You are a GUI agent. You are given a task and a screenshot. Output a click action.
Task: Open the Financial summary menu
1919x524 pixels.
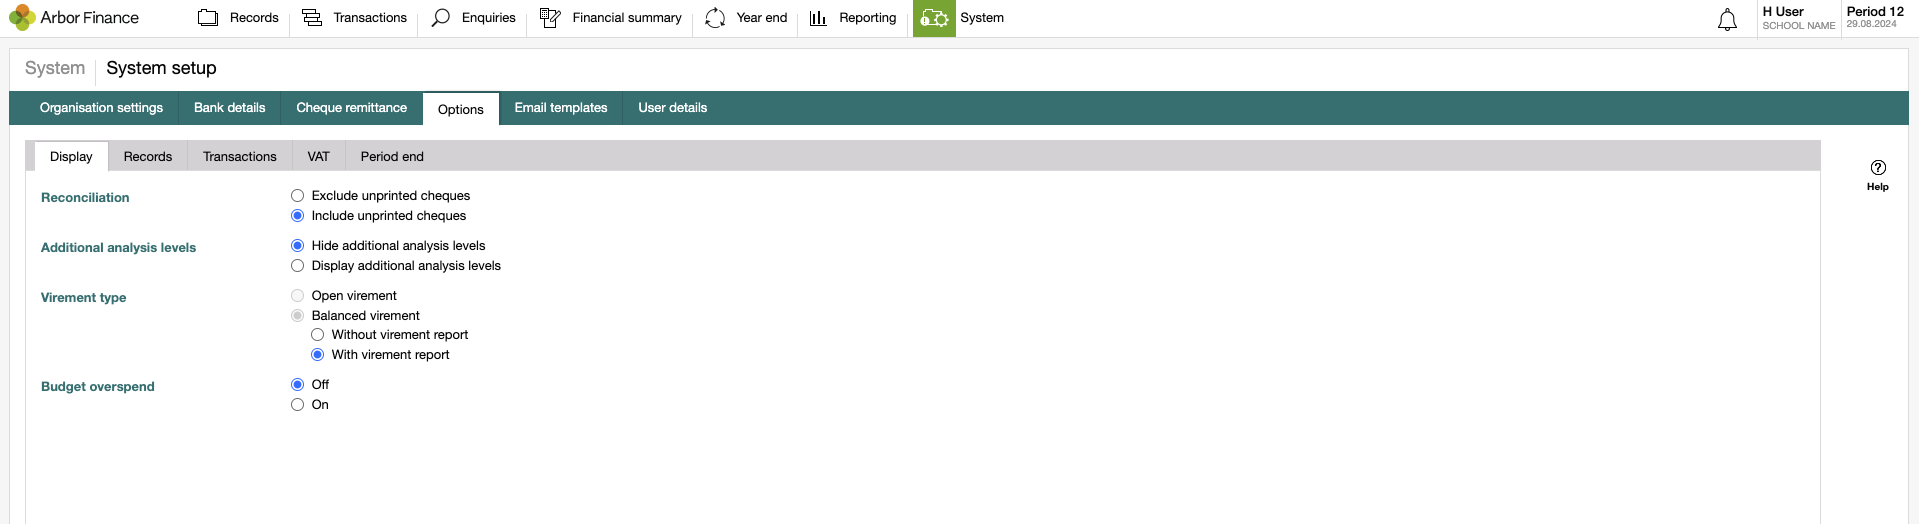tap(627, 18)
